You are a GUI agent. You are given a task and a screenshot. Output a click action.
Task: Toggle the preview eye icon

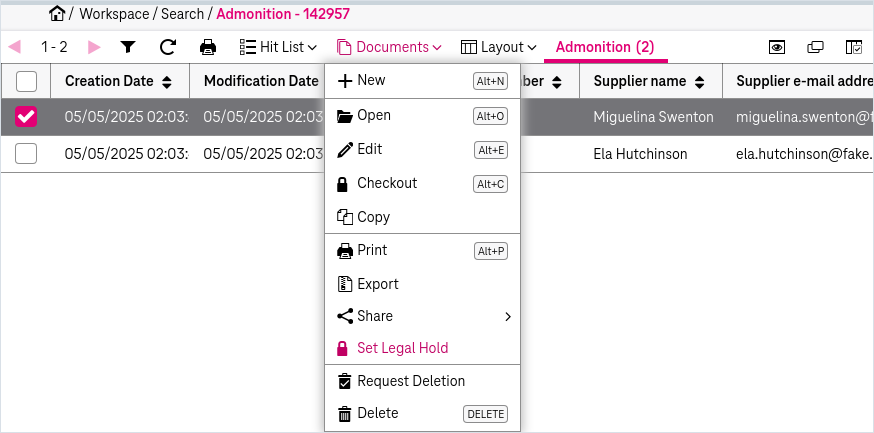[776, 47]
